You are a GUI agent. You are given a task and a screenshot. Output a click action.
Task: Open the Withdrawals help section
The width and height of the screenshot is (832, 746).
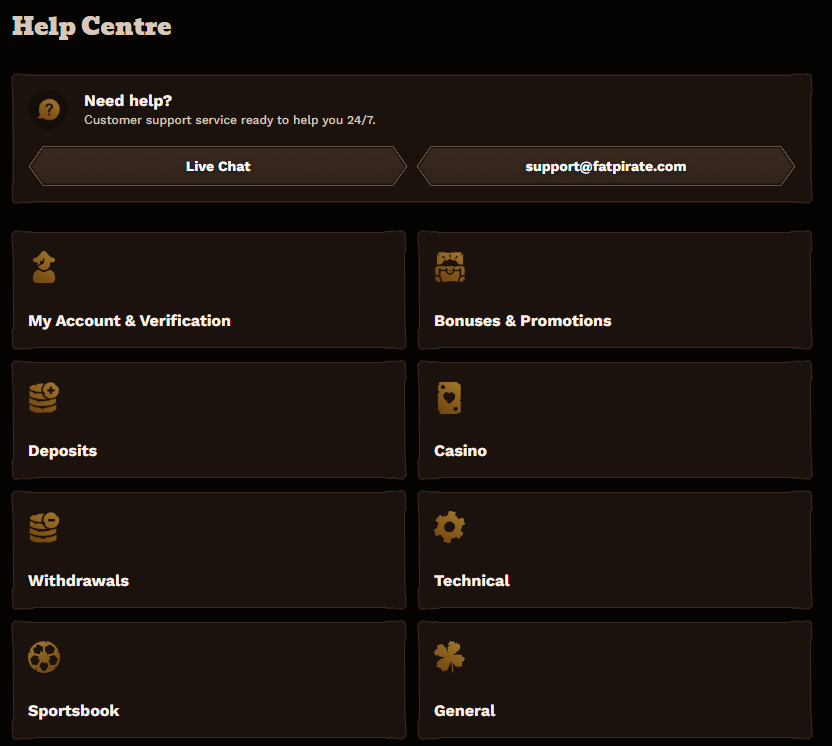[x=209, y=550]
